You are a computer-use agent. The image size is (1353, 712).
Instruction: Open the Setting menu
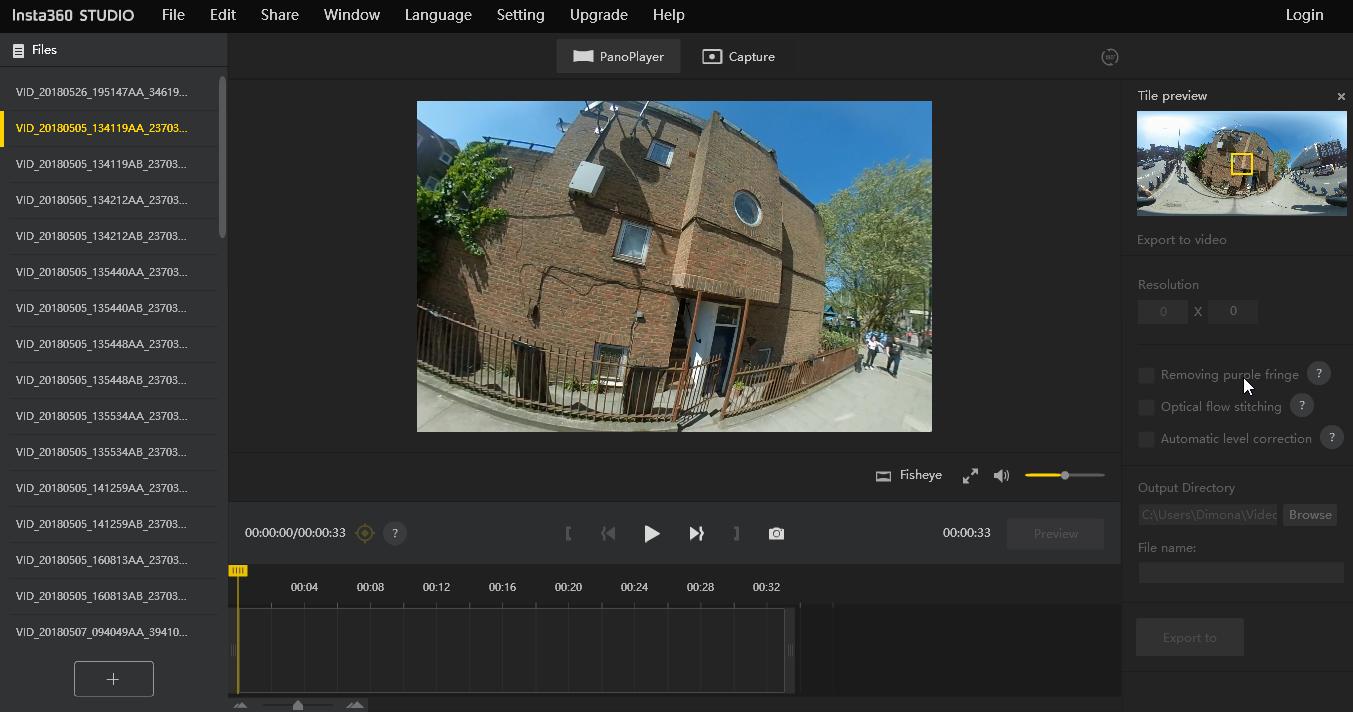[520, 15]
